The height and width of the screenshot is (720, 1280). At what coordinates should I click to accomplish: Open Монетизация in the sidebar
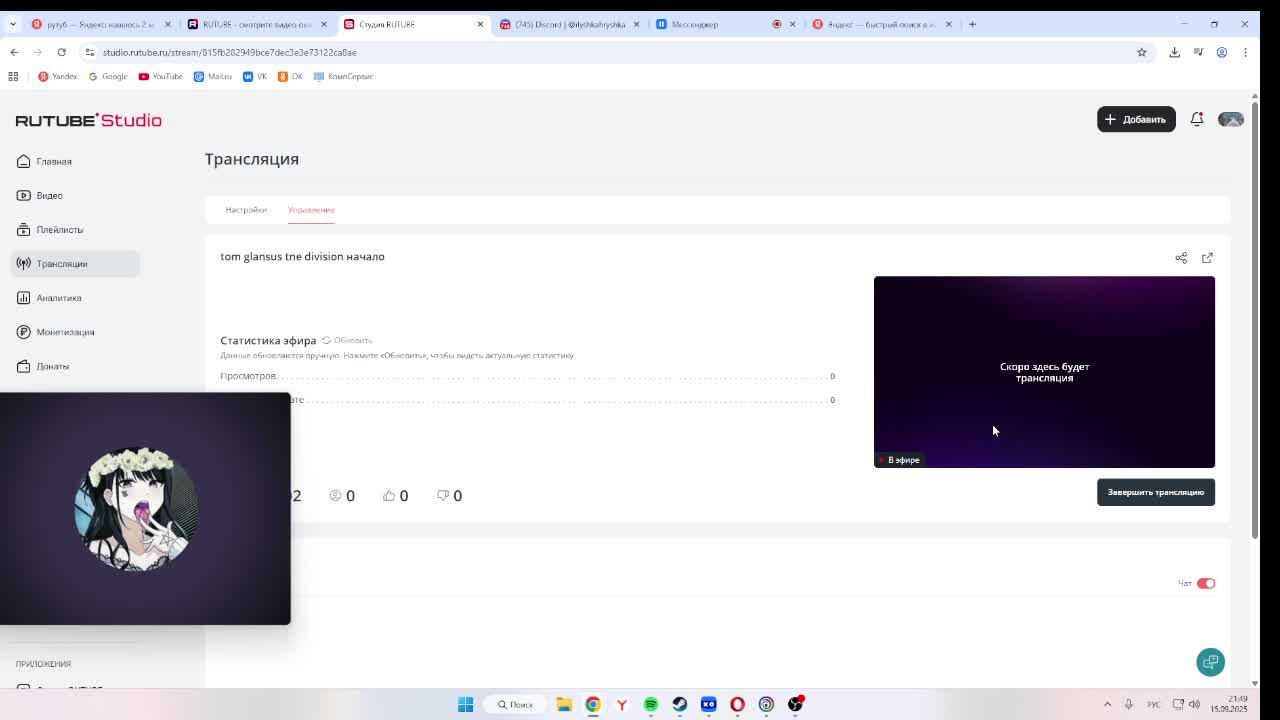click(x=75, y=331)
